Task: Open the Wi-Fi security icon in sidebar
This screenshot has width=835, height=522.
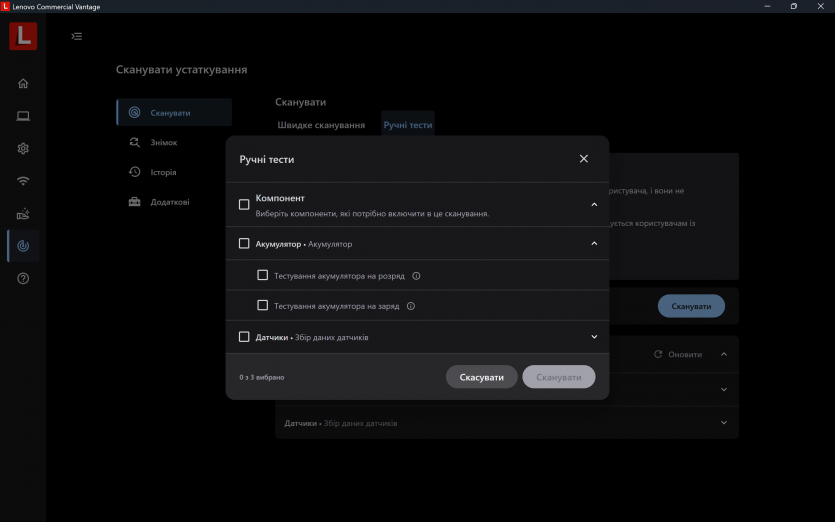Action: coord(23,181)
